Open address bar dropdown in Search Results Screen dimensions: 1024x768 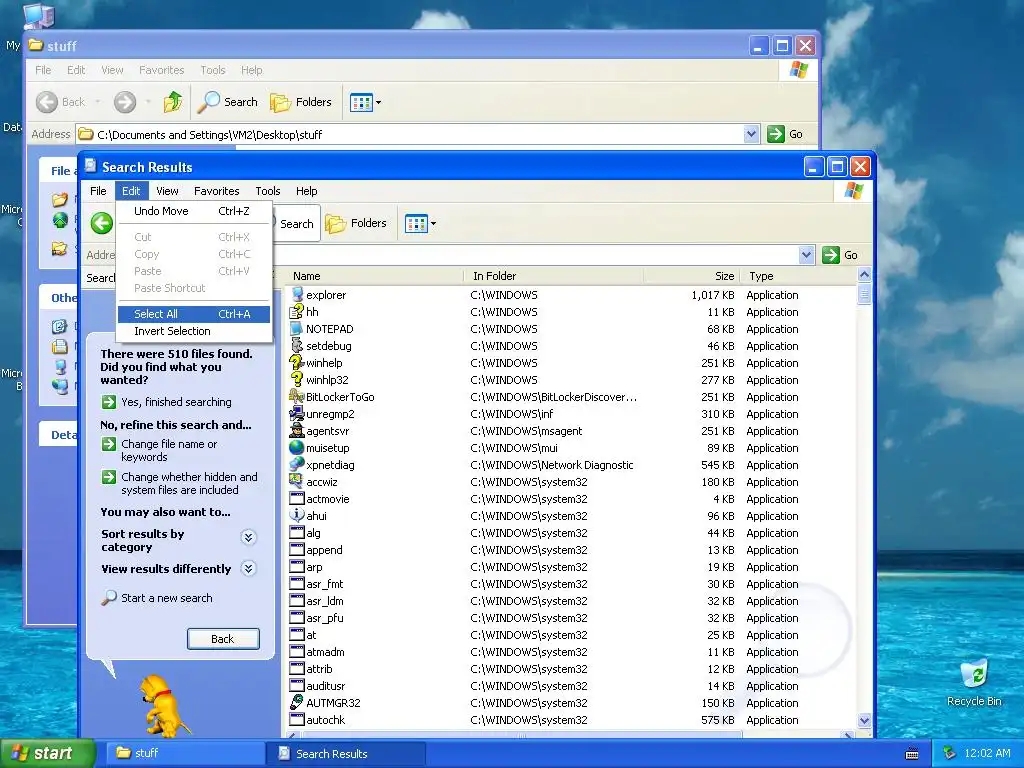point(807,255)
